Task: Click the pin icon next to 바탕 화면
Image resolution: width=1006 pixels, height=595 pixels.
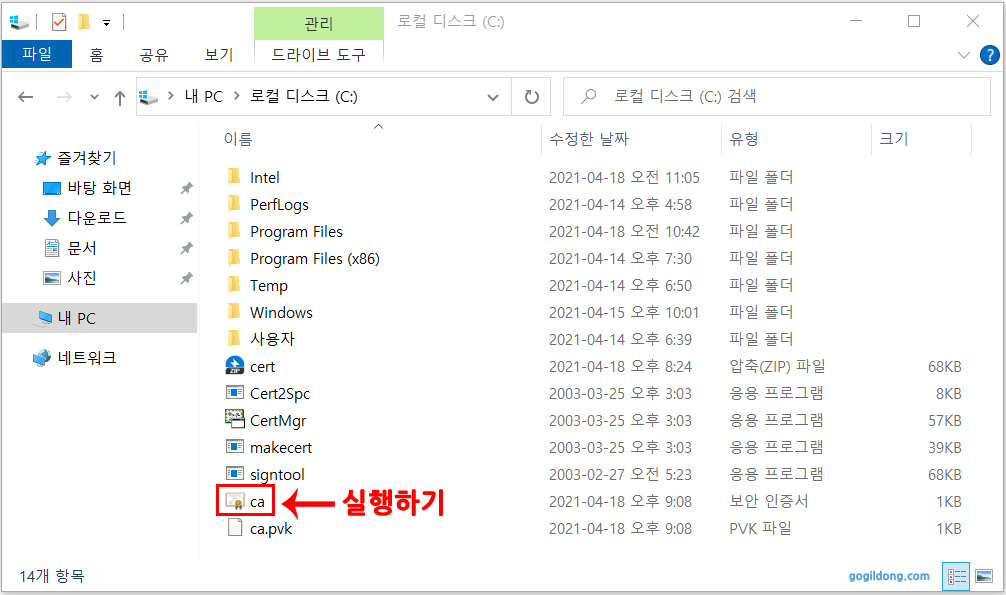Action: (x=186, y=188)
